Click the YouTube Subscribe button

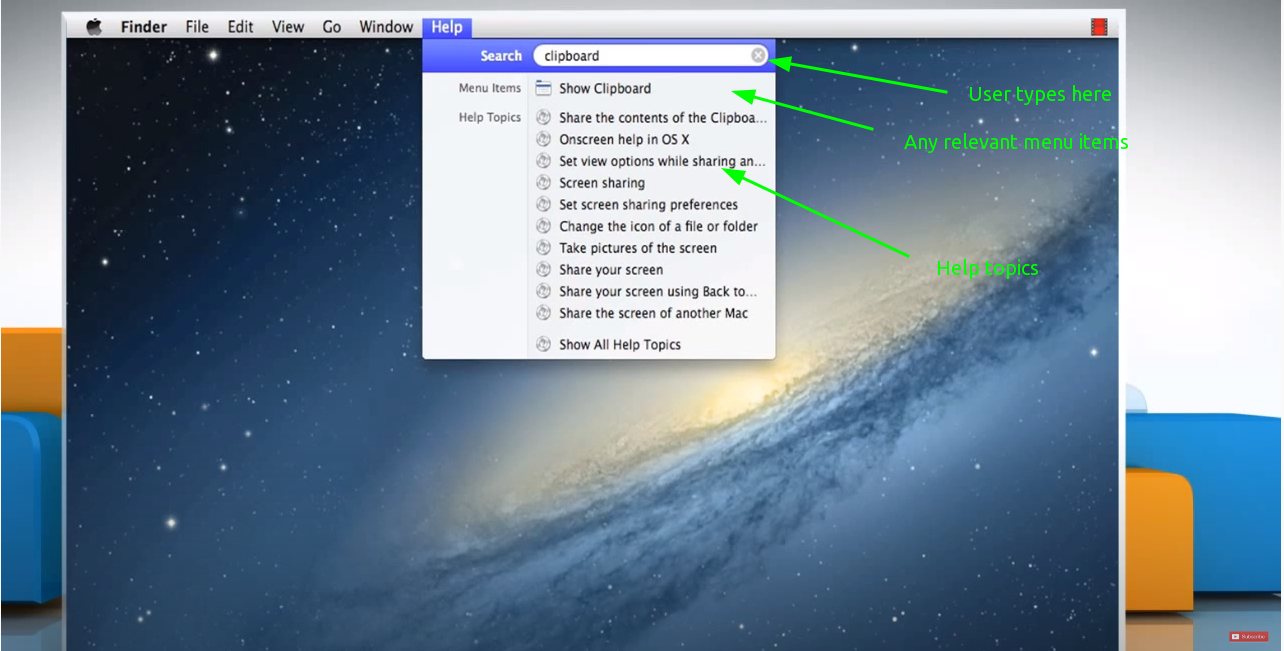(x=1249, y=636)
